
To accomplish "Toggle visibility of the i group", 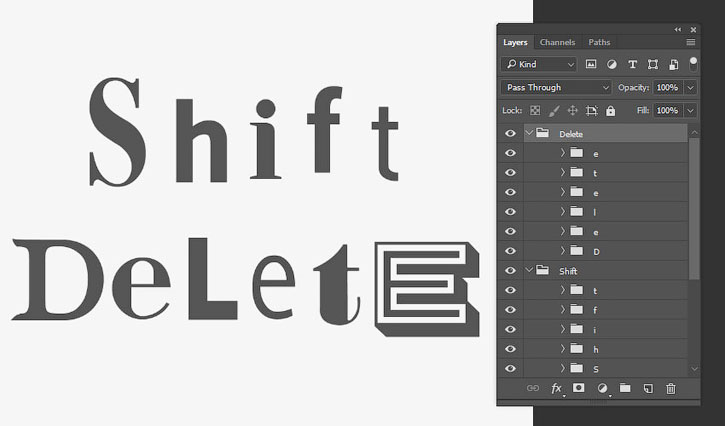I will 510,329.
